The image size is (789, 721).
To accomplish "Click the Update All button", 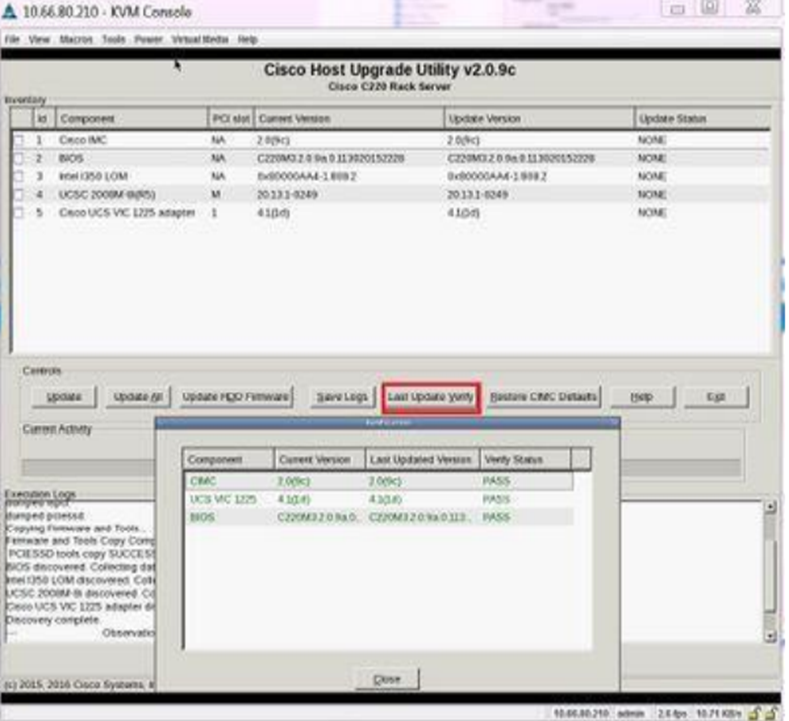I will pos(138,397).
